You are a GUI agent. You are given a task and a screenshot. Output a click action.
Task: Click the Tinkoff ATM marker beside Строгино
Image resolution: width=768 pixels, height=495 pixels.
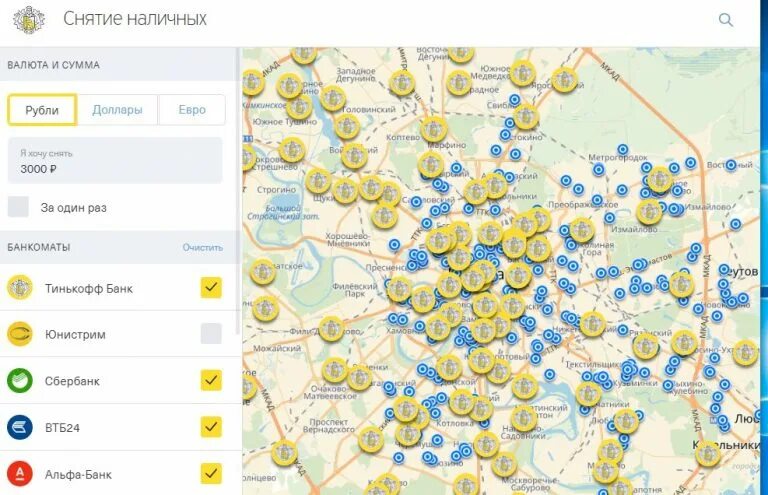click(318, 181)
